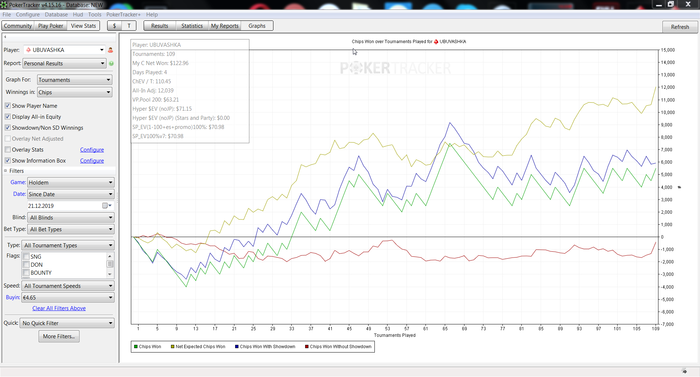Open the All Tournament Speeds dropdown
This screenshot has width=700, height=377.
68,286
